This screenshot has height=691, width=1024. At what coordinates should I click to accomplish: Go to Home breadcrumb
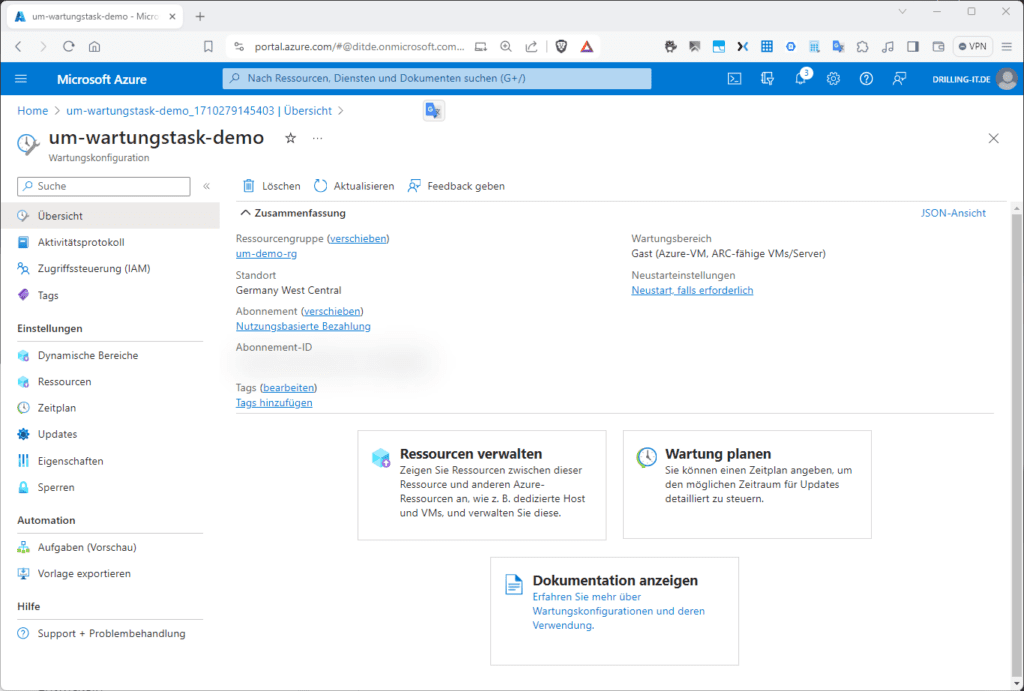point(33,111)
